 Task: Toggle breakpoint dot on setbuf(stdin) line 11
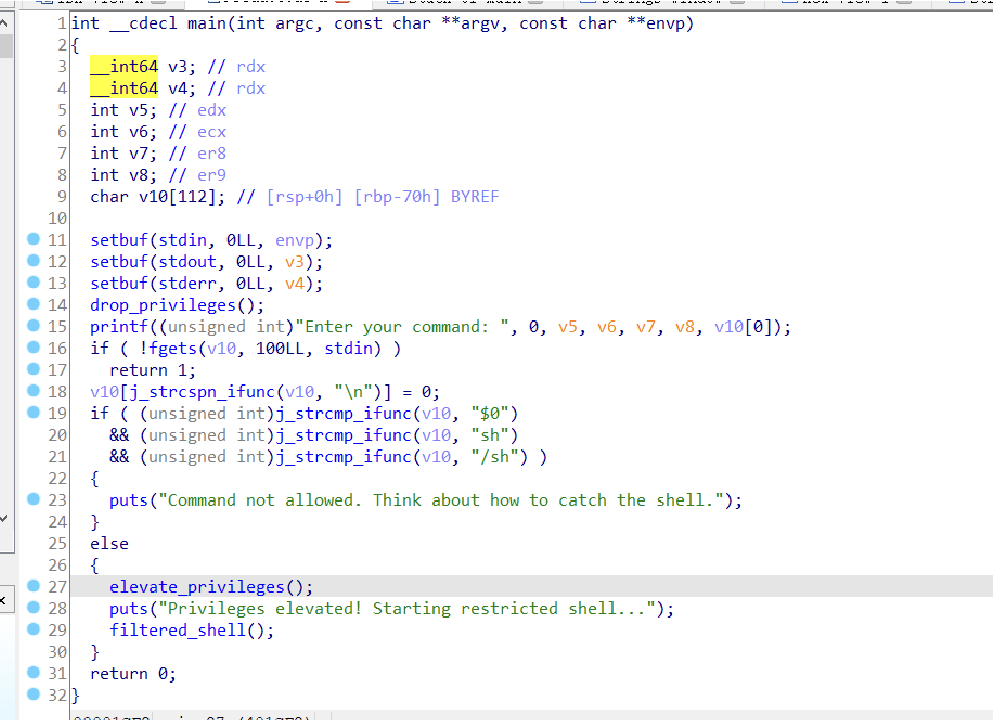pyautogui.click(x=33, y=240)
